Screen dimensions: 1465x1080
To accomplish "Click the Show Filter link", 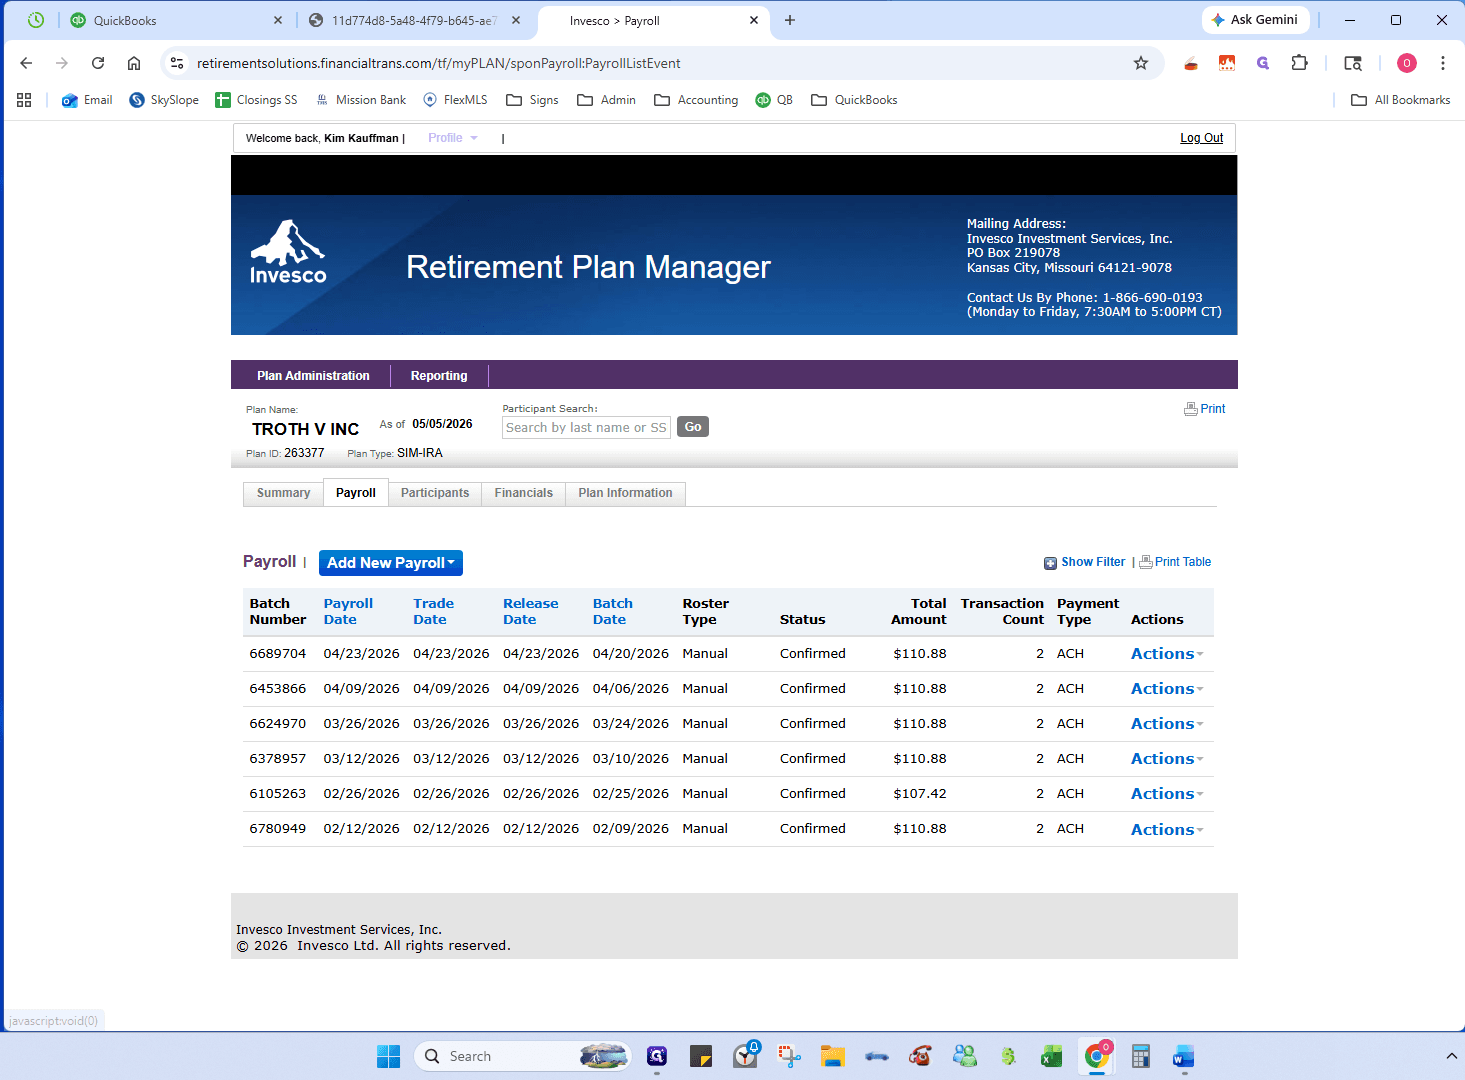I will point(1085,562).
